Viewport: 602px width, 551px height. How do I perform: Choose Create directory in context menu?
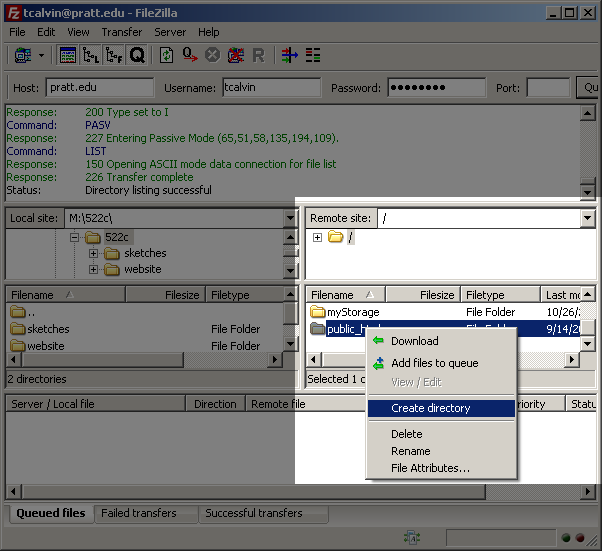point(441,408)
